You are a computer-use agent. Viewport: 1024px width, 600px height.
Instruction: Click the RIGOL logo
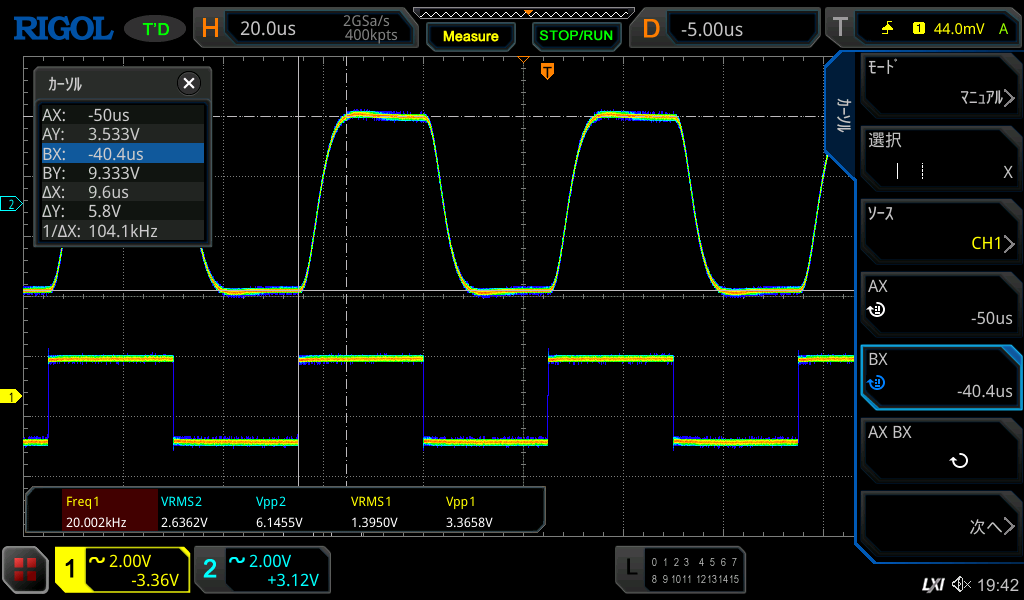(x=62, y=28)
